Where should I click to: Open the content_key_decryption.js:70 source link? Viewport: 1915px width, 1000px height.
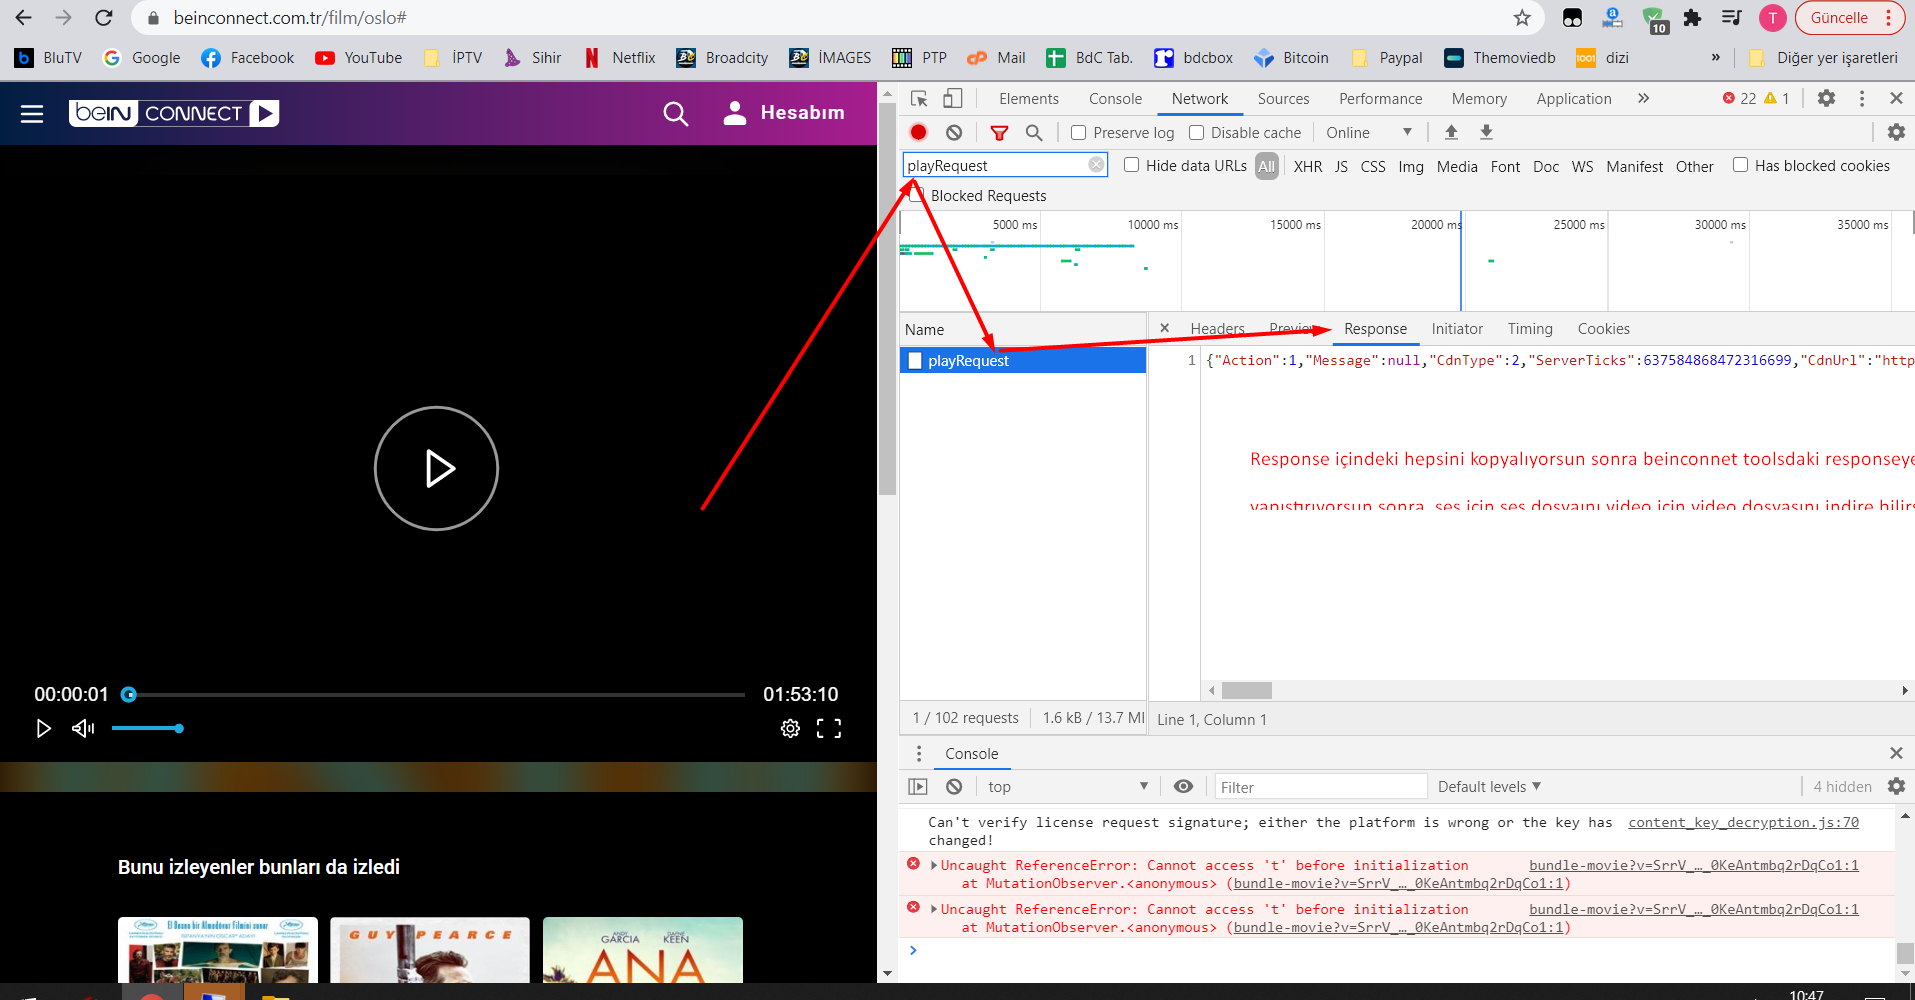(x=1743, y=822)
